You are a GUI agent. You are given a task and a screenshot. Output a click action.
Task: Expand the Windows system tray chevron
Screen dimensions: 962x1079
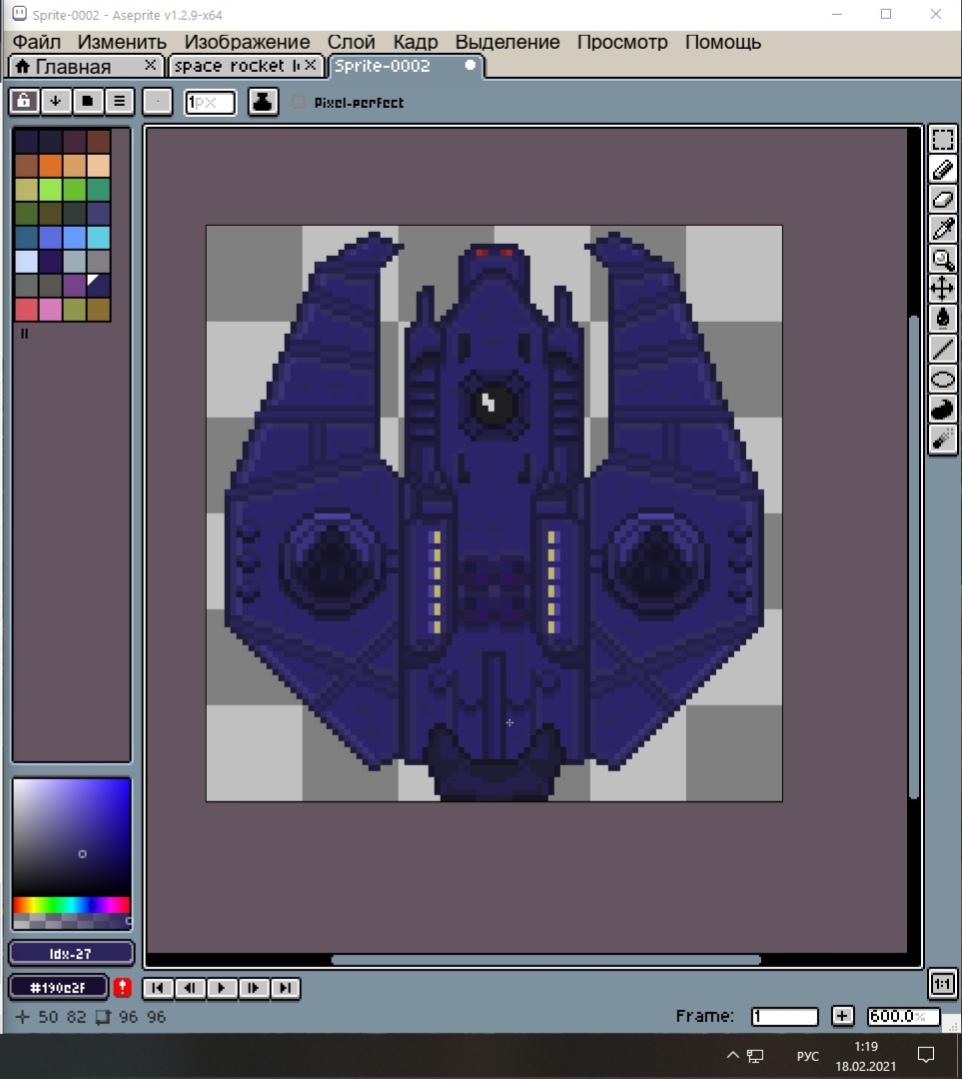coord(732,1055)
